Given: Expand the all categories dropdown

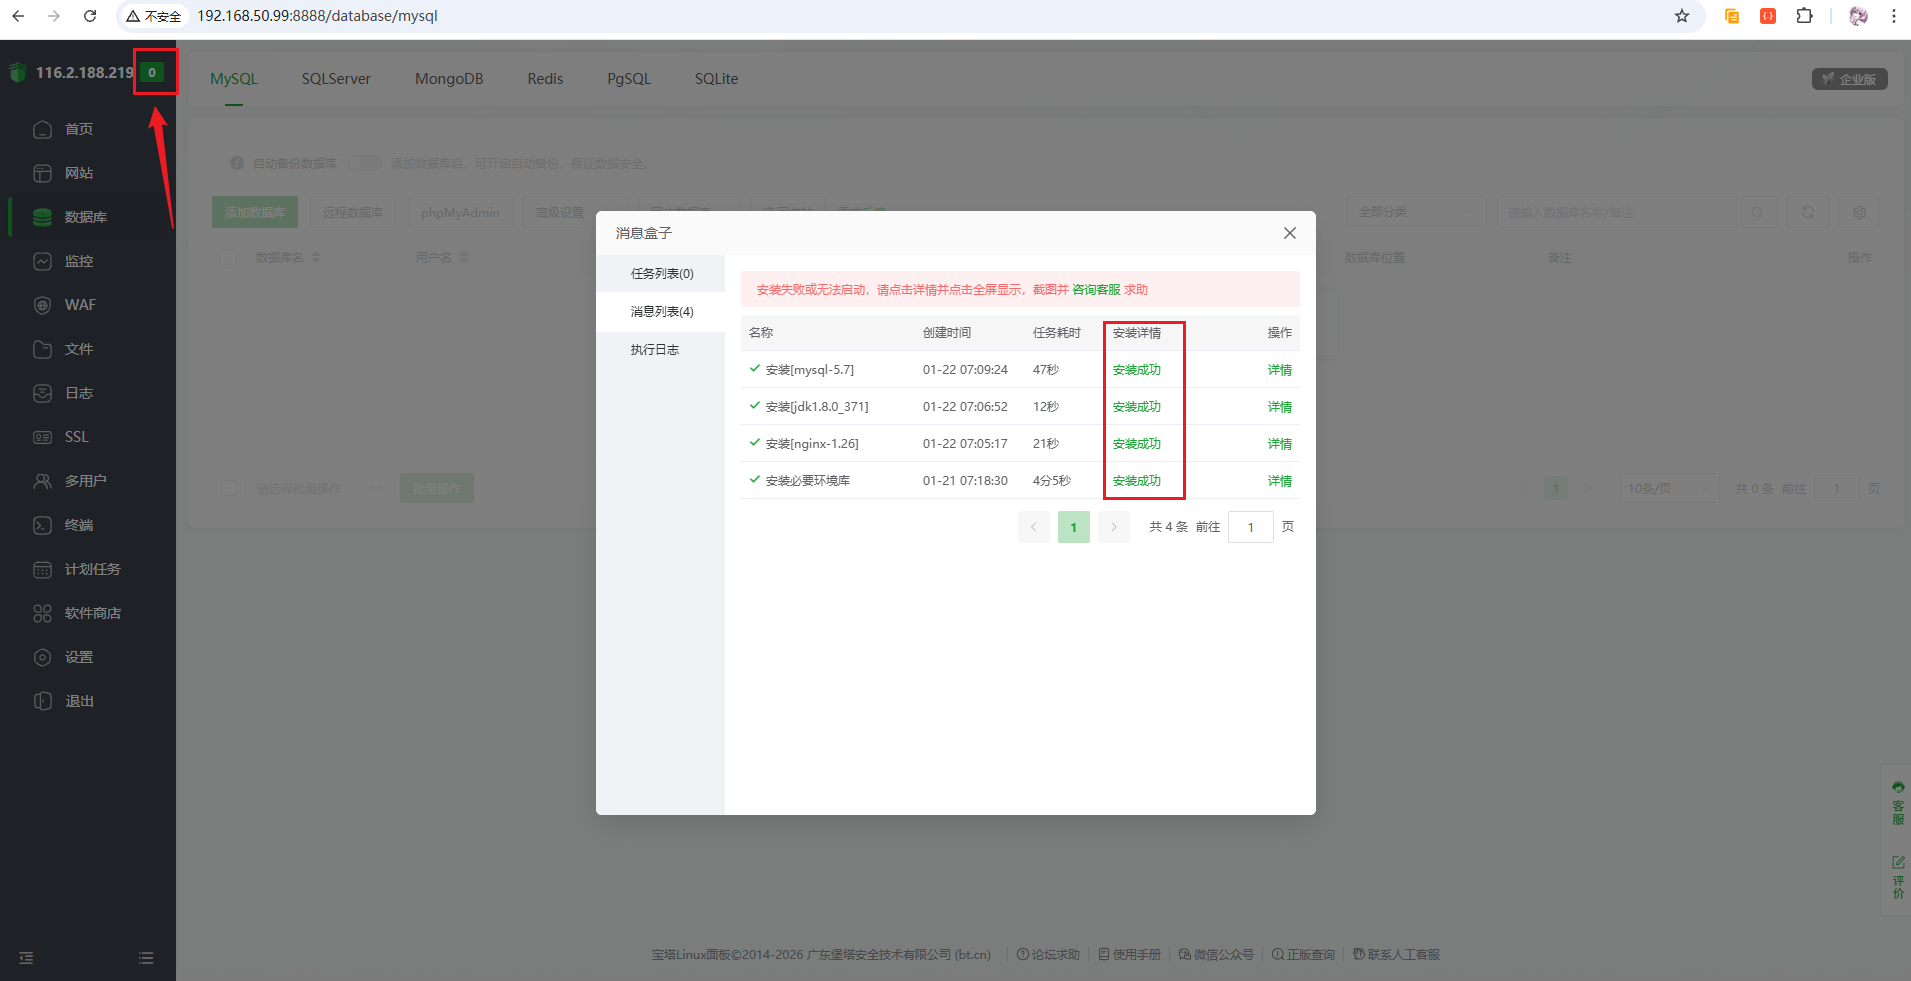Looking at the screenshot, I should pyautogui.click(x=1414, y=212).
